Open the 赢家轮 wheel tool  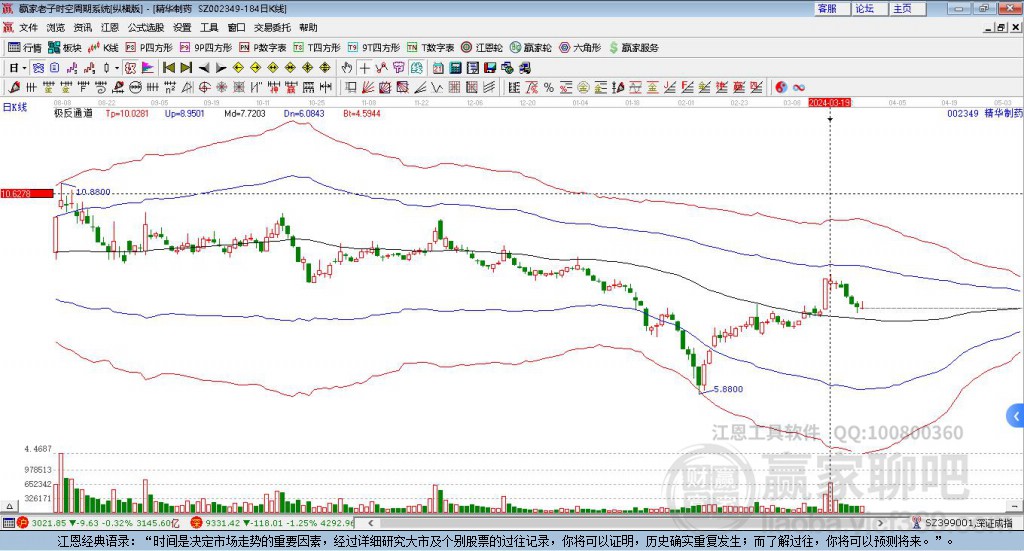[530, 48]
